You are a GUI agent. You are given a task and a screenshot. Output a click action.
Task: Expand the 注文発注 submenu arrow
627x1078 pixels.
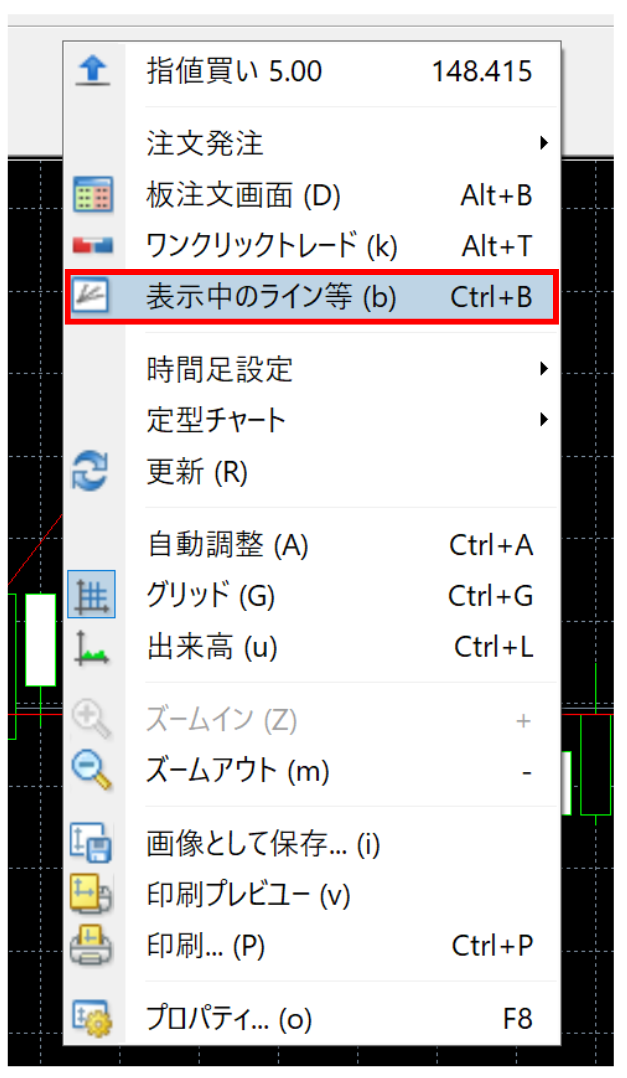coord(544,143)
